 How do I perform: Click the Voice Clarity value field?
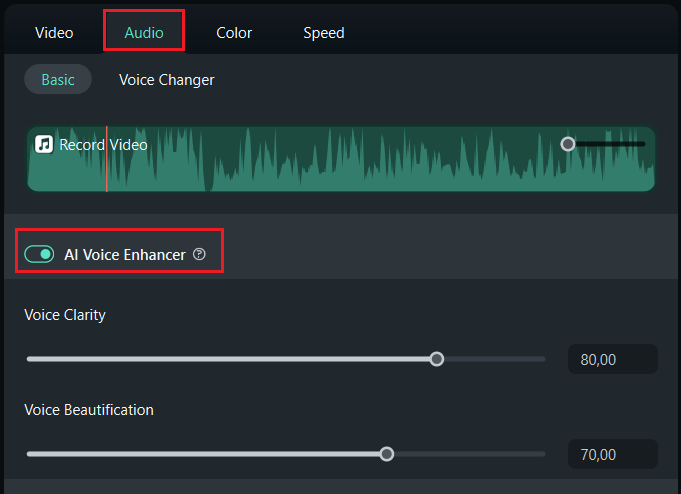coord(612,359)
